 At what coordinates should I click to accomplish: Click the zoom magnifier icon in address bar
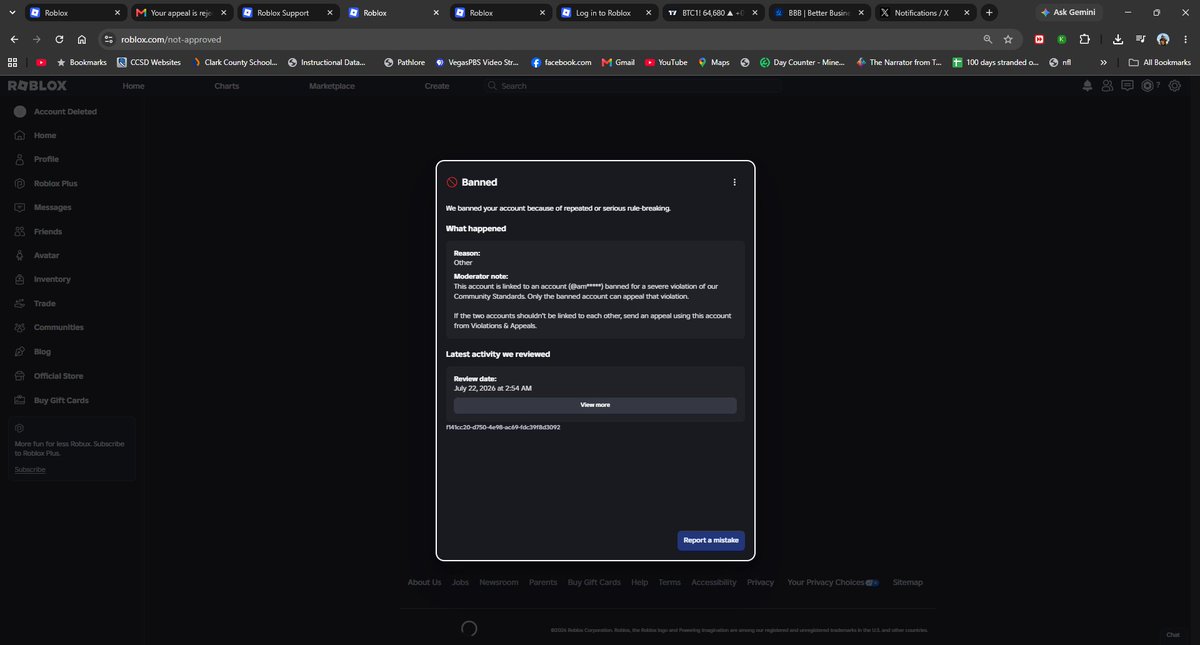(988, 39)
